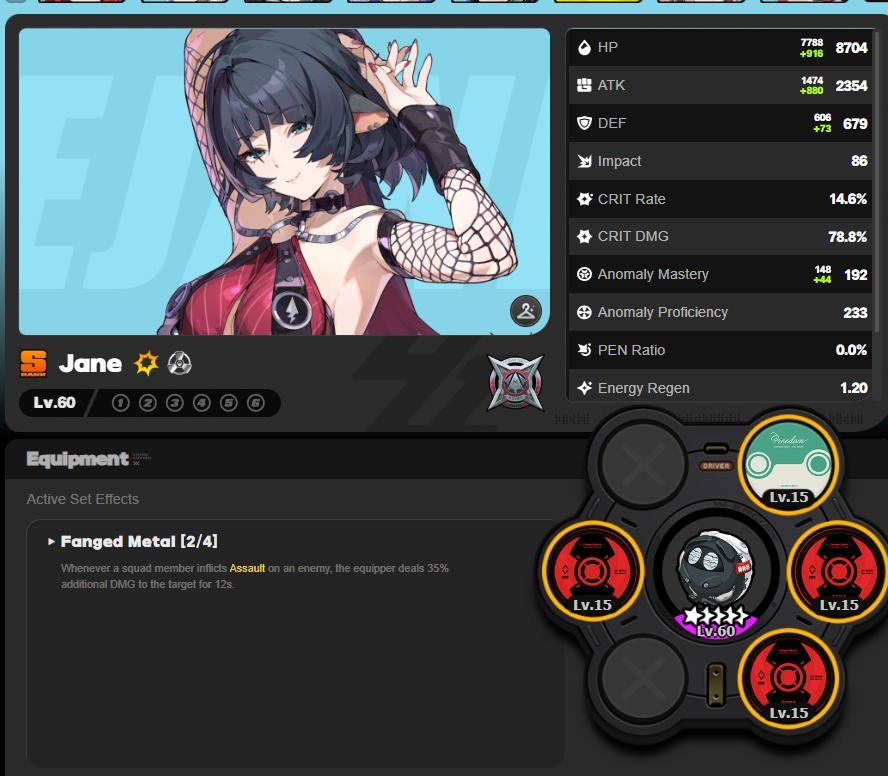Open the right Fanged Metal disc Lv.15
Viewport: 888px width, 776px height.
pyautogui.click(x=838, y=571)
